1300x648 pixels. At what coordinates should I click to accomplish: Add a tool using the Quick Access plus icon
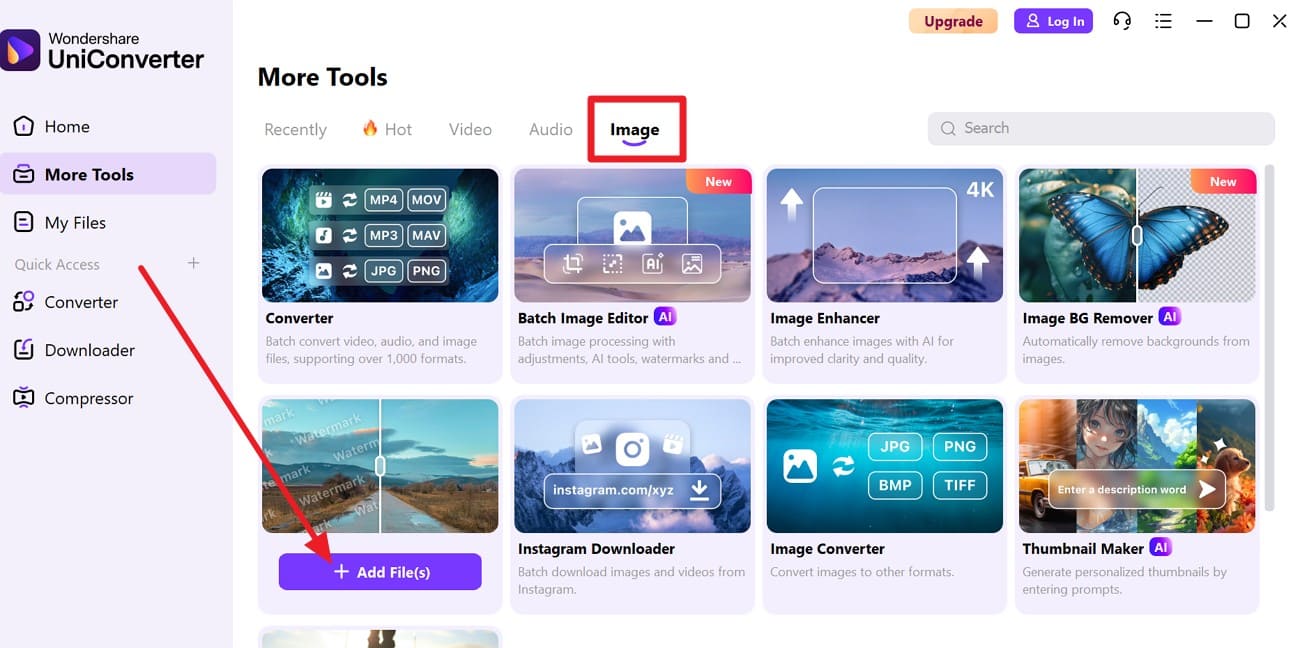193,264
